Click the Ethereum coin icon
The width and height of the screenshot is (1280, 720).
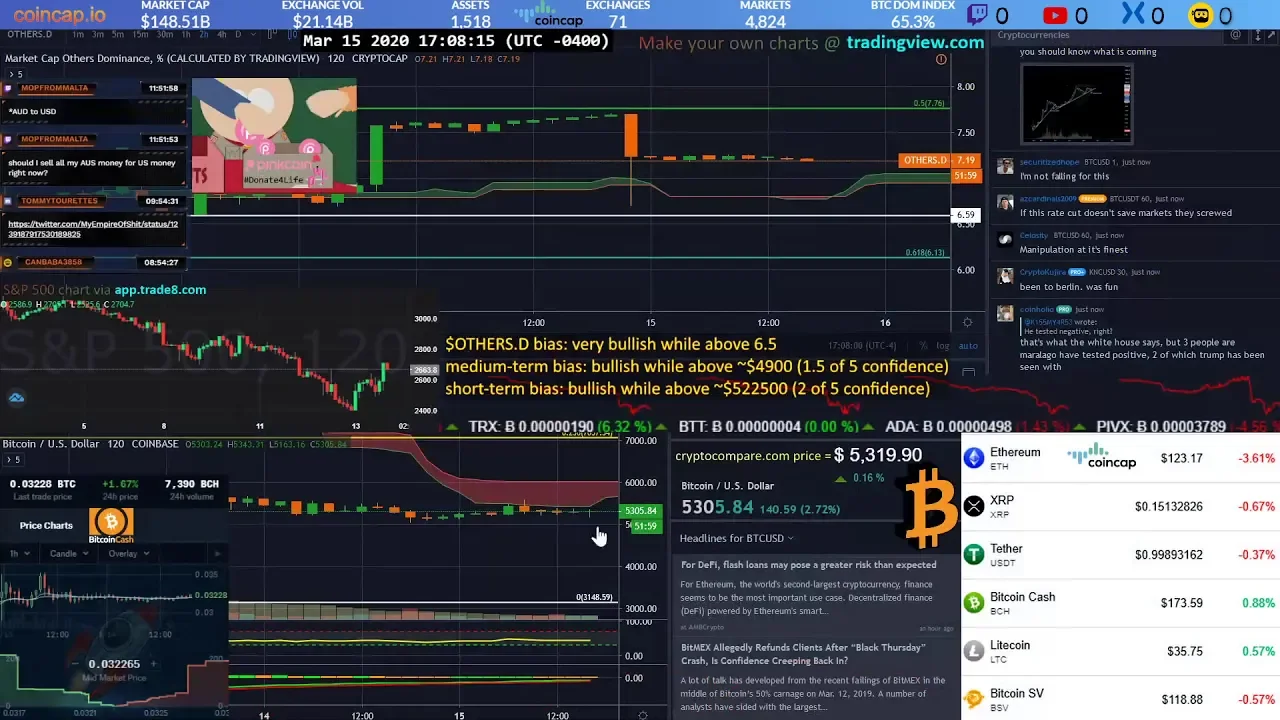coord(974,458)
